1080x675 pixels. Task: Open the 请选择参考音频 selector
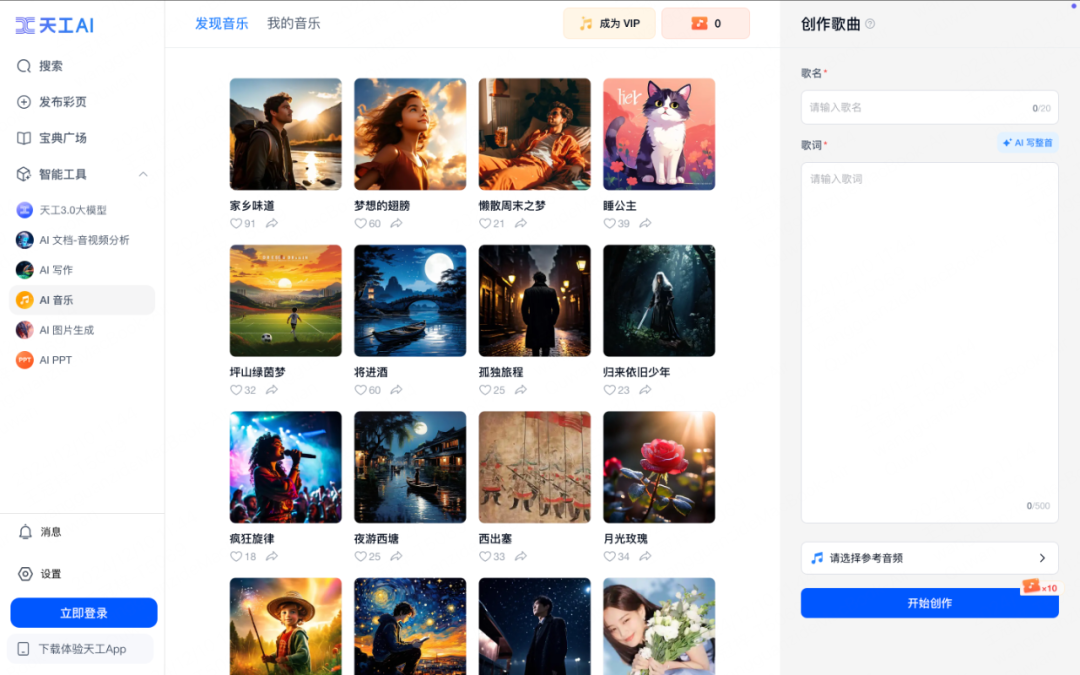coord(929,557)
